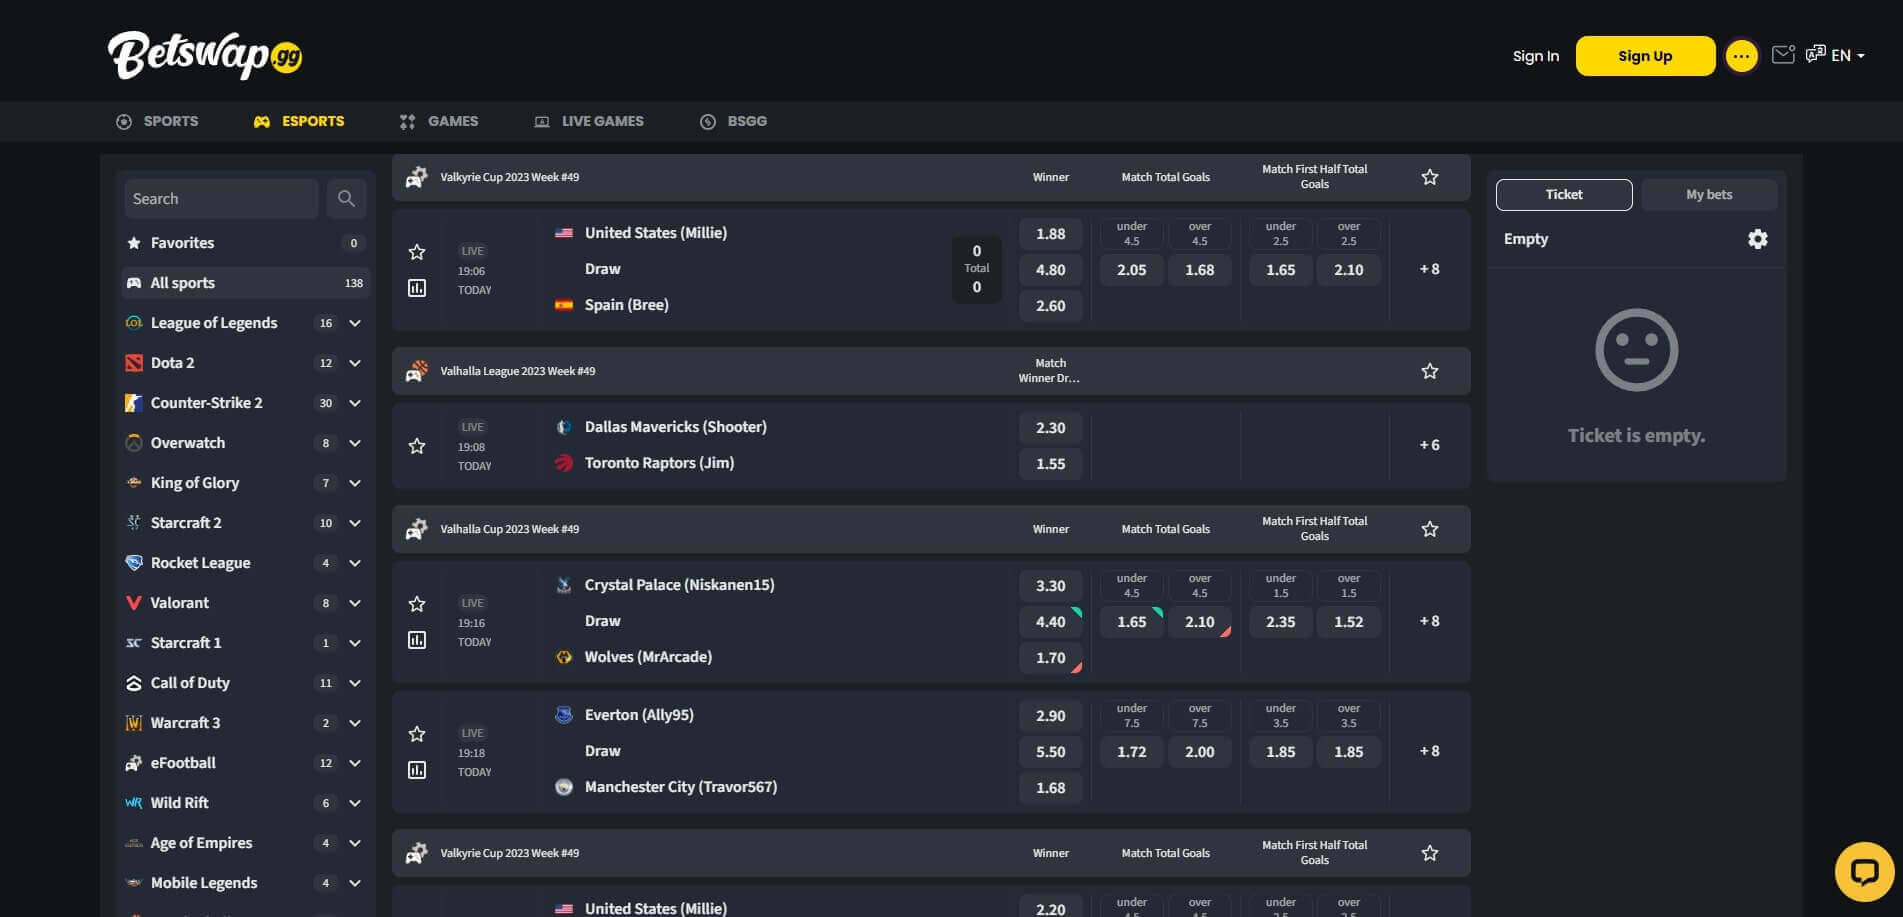Image resolution: width=1903 pixels, height=917 pixels.
Task: Favorite the Everton vs Manchester City match
Action: (x=417, y=733)
